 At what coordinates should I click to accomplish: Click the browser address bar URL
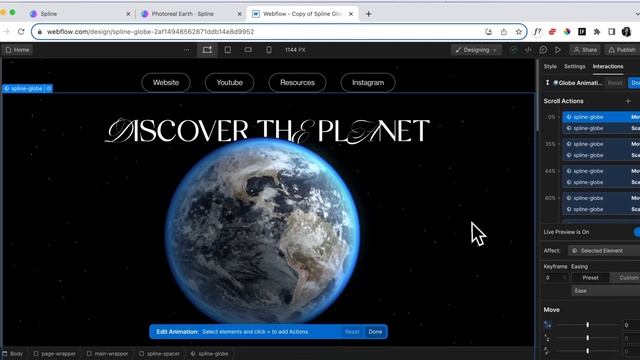[x=150, y=31]
